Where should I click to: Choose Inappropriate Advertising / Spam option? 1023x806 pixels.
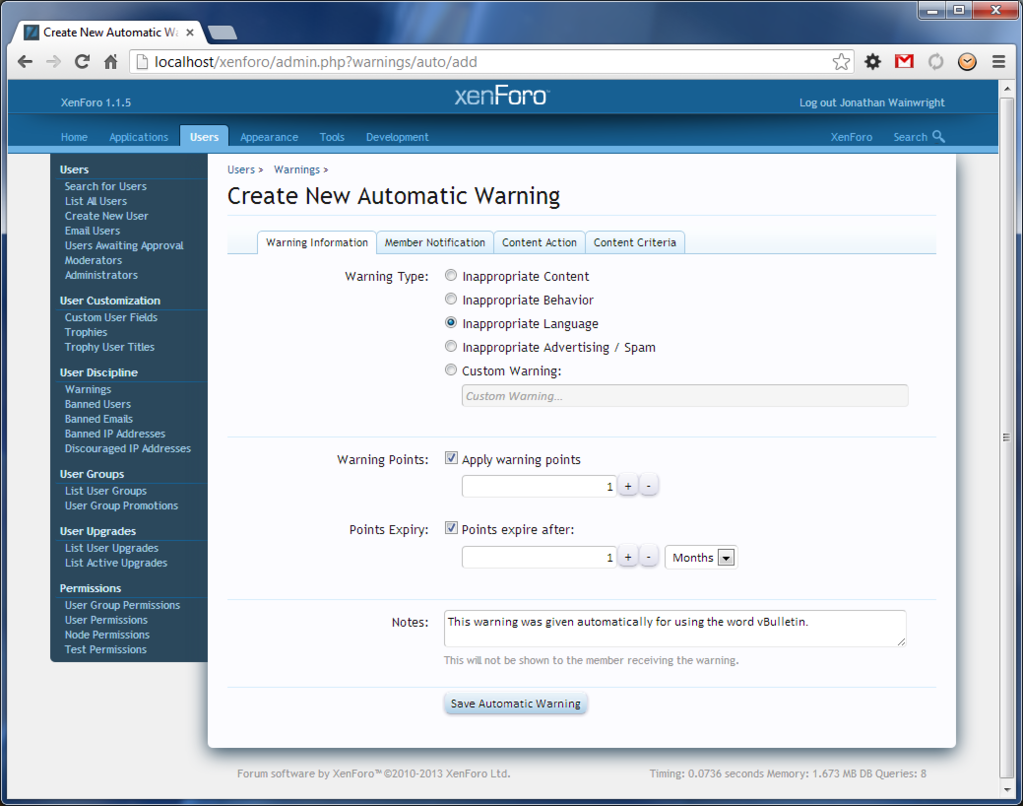pyautogui.click(x=451, y=347)
